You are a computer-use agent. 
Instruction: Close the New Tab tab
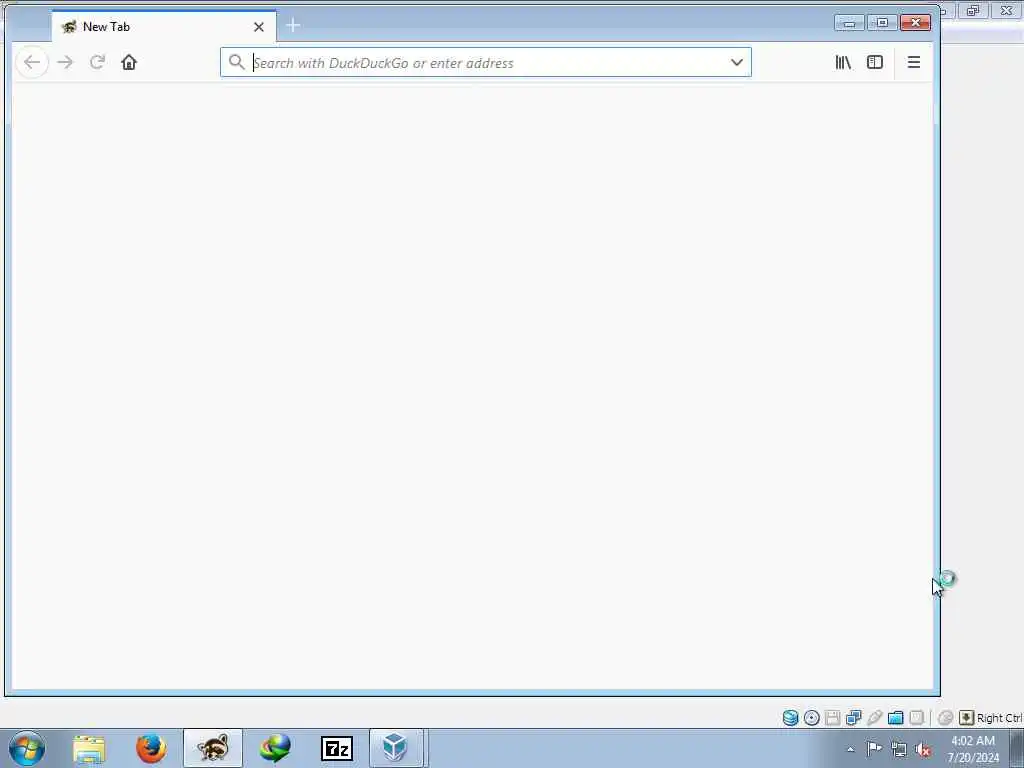pyautogui.click(x=259, y=27)
